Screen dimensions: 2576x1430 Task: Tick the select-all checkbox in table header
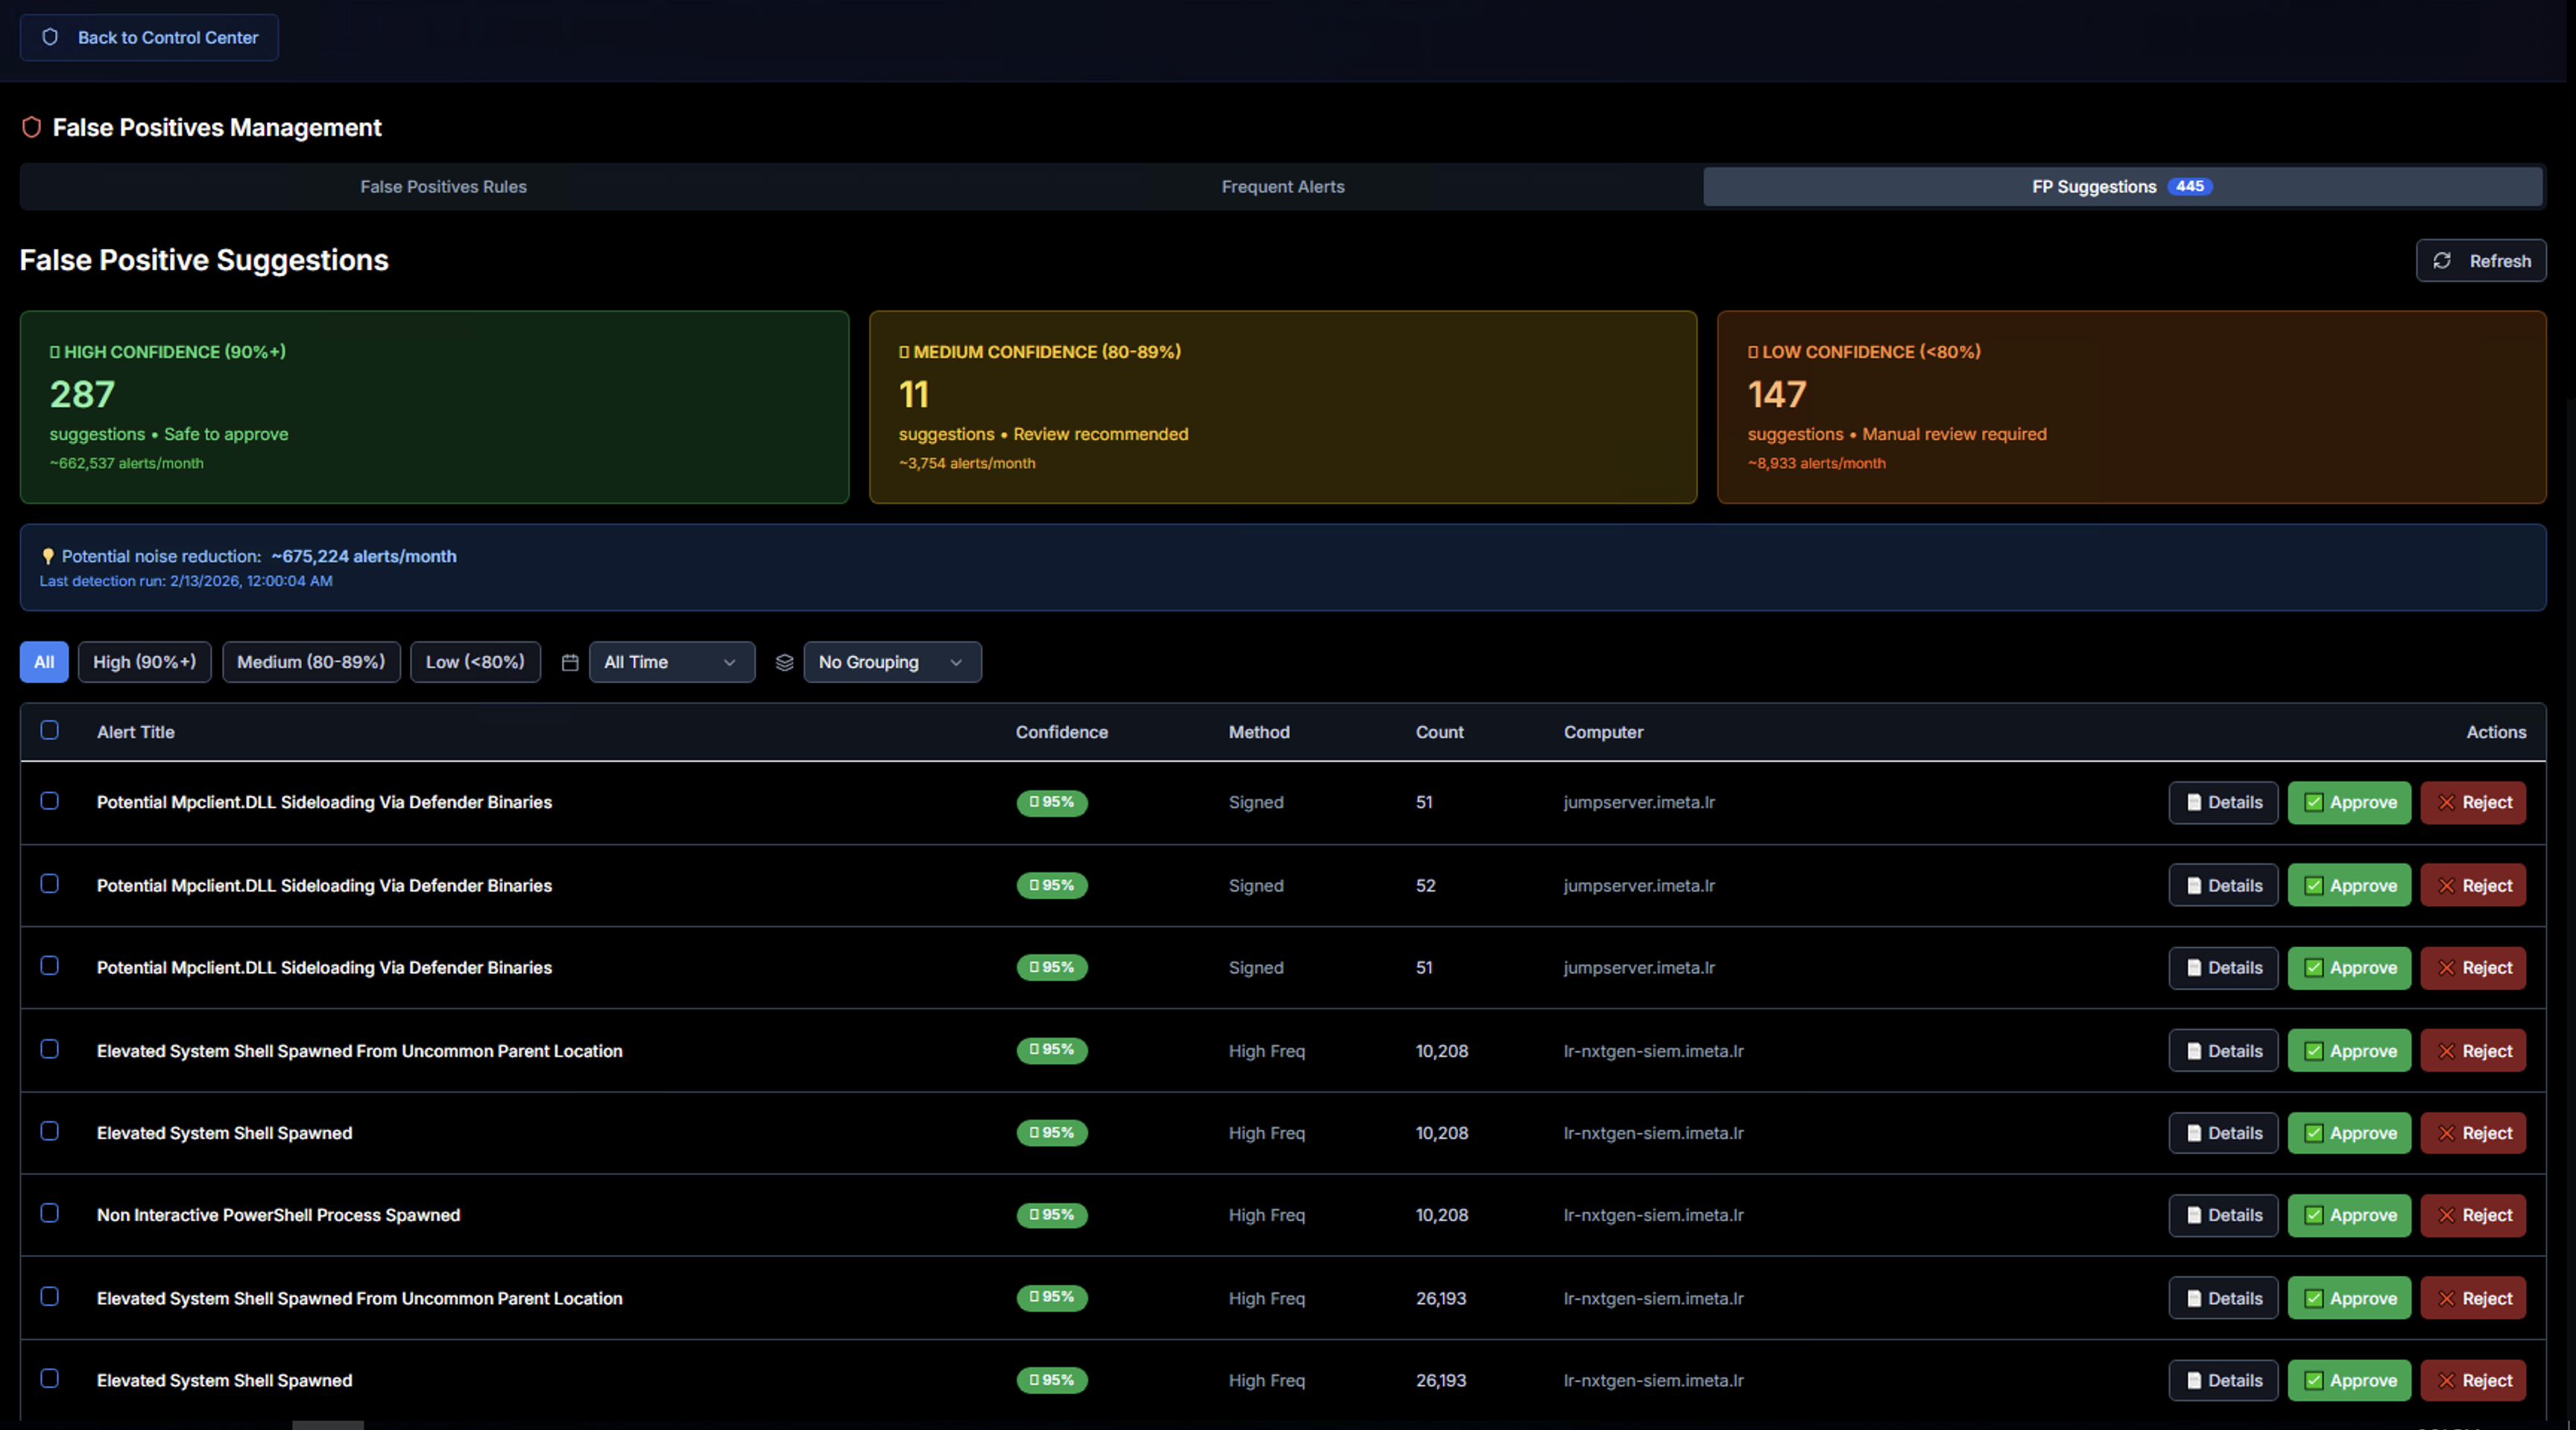[49, 730]
